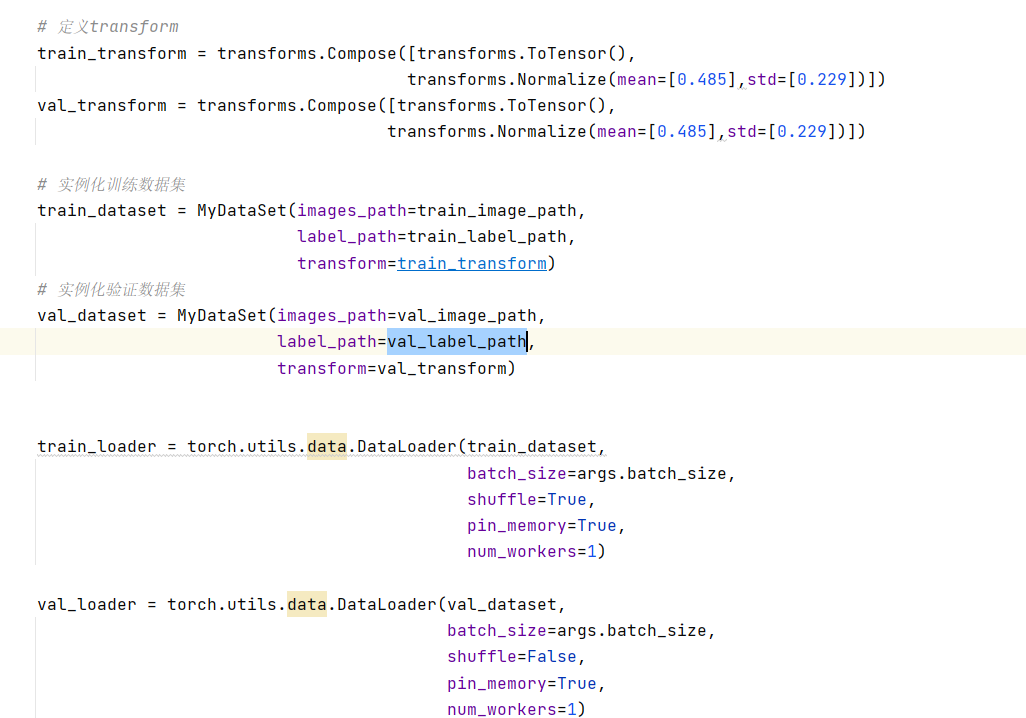This screenshot has height=718, width=1026.
Task: Click the comment '# 实例化训练数据集'
Action: click(x=112, y=185)
